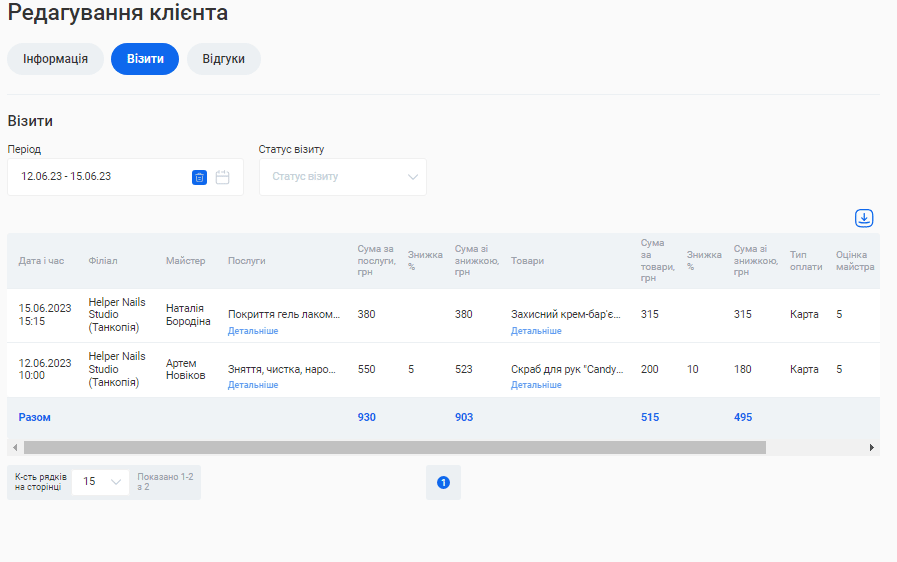Open the calendar picker in the Період field
Viewport: 897px width, 562px height.
[223, 177]
